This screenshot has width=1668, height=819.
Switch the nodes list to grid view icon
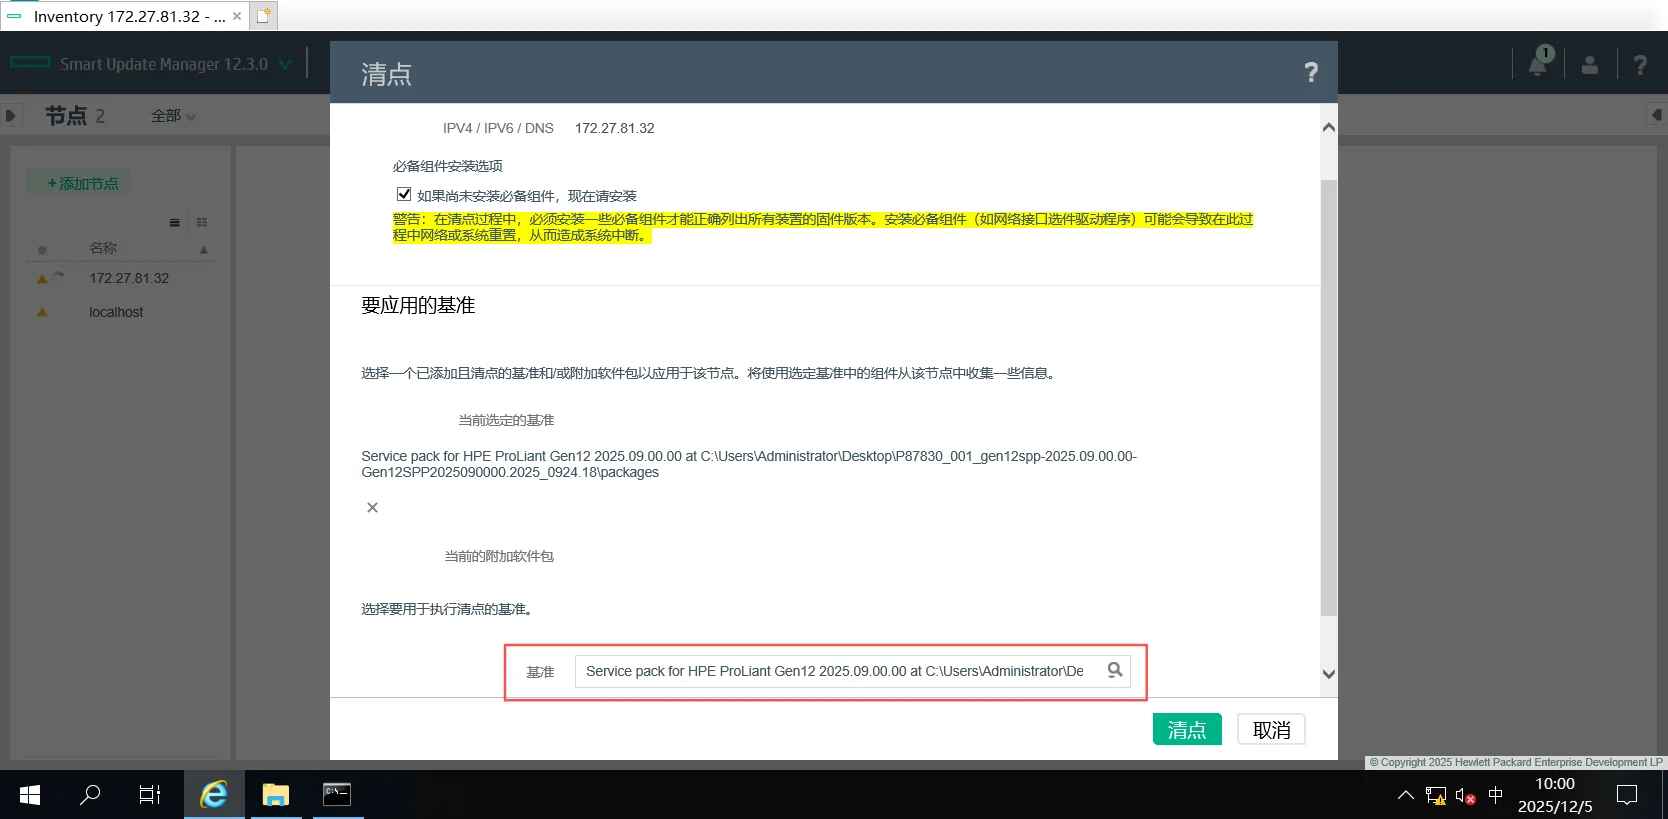[202, 222]
